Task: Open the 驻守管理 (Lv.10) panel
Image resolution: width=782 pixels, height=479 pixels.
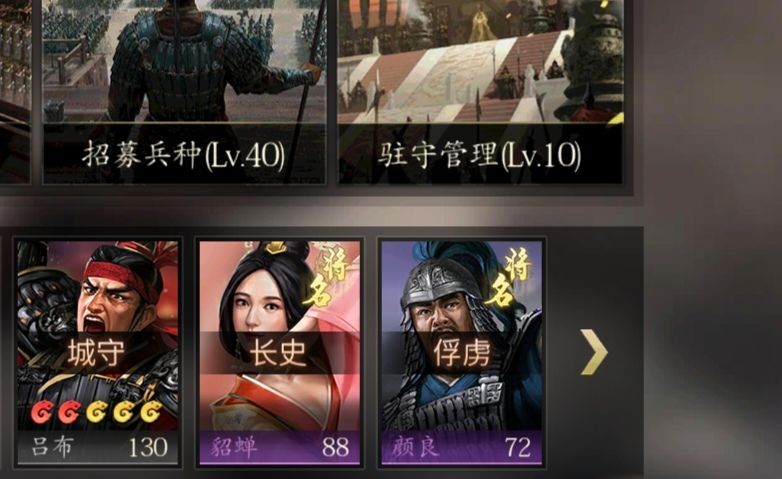Action: pos(480,91)
